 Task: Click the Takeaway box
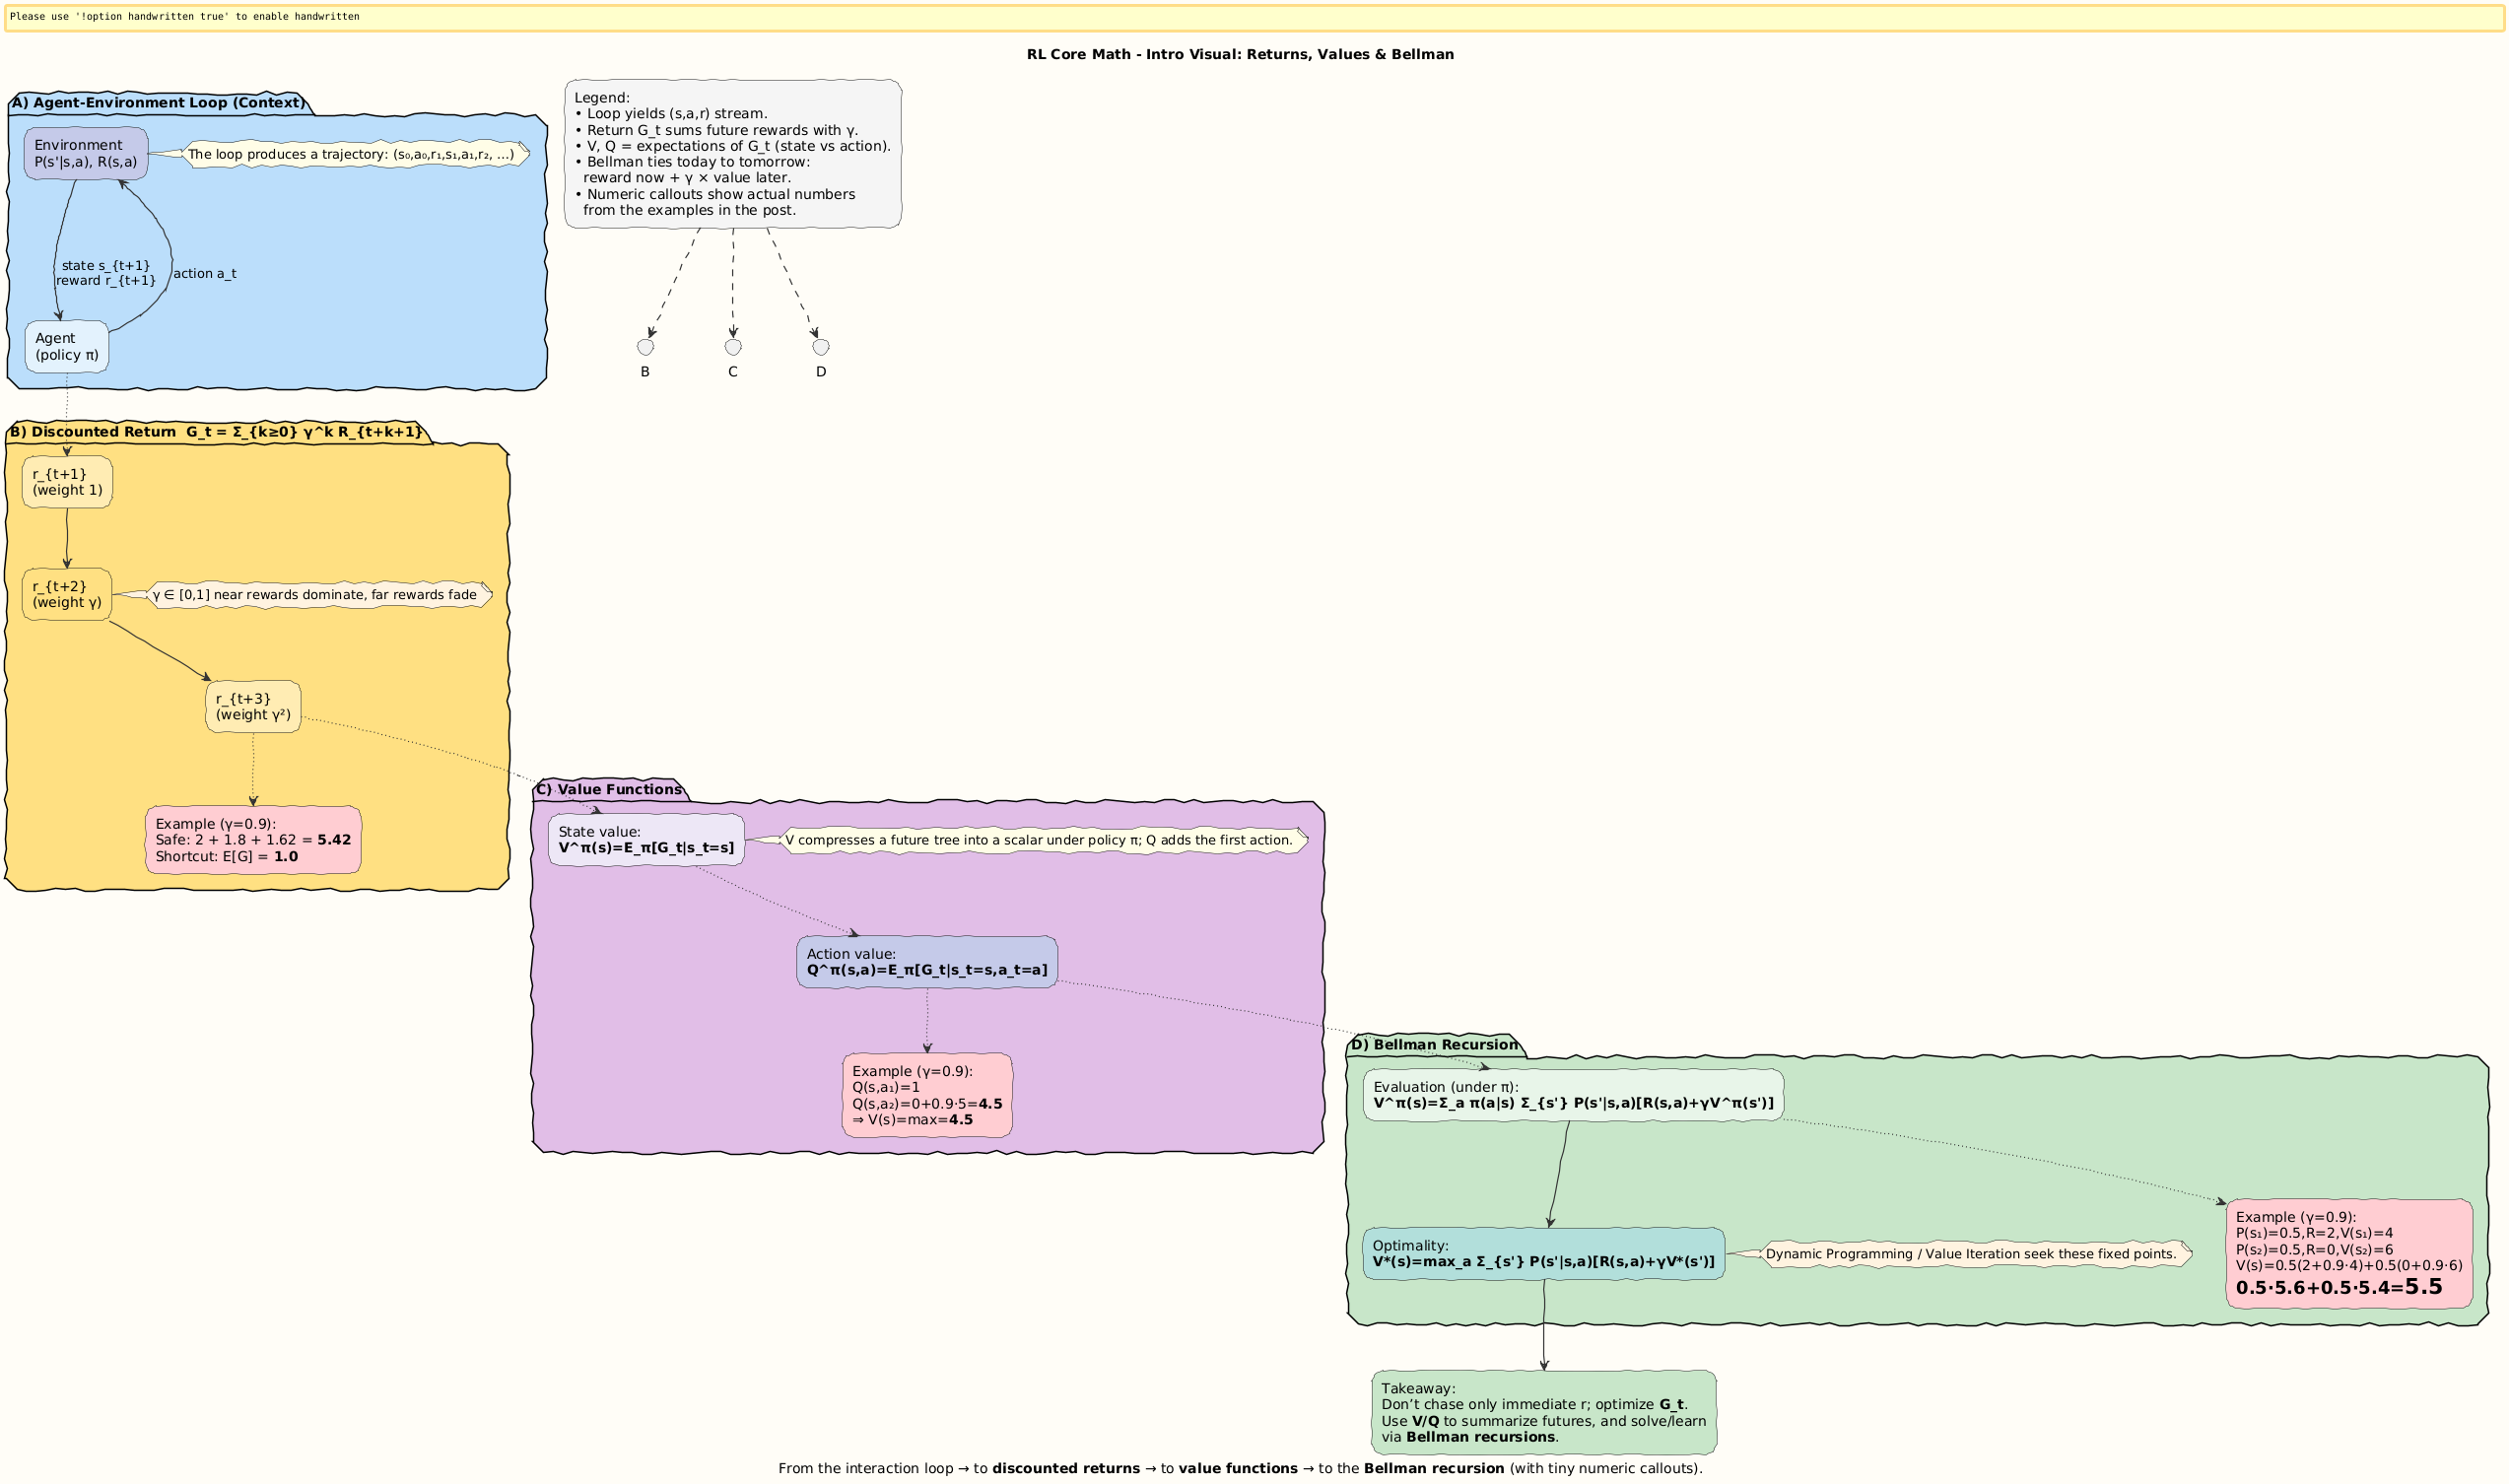(1544, 1412)
